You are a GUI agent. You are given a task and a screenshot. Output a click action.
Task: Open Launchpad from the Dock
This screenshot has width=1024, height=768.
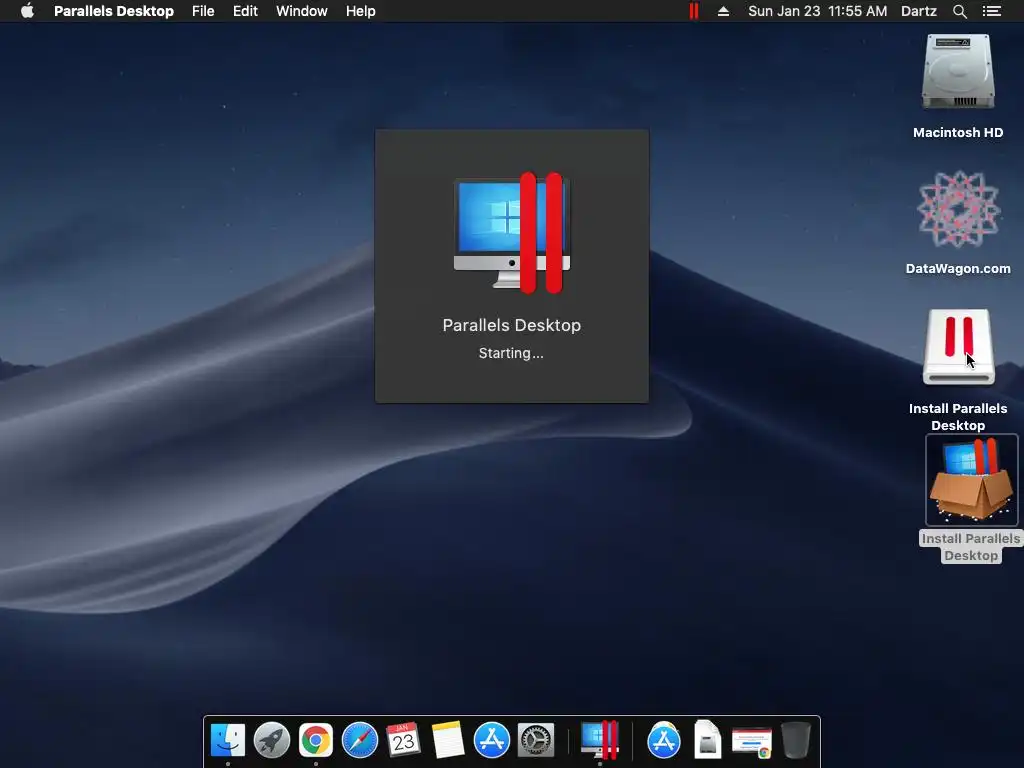pyautogui.click(x=272, y=740)
